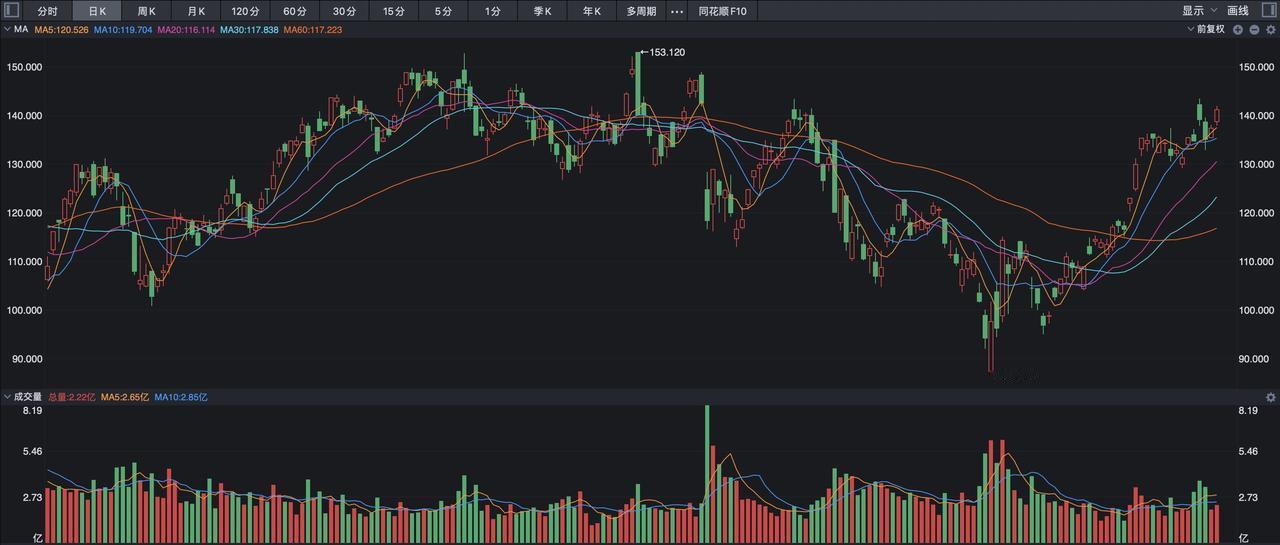The height and width of the screenshot is (545, 1280).
Task: Zoom out chart with minus icon
Action: tap(1254, 30)
